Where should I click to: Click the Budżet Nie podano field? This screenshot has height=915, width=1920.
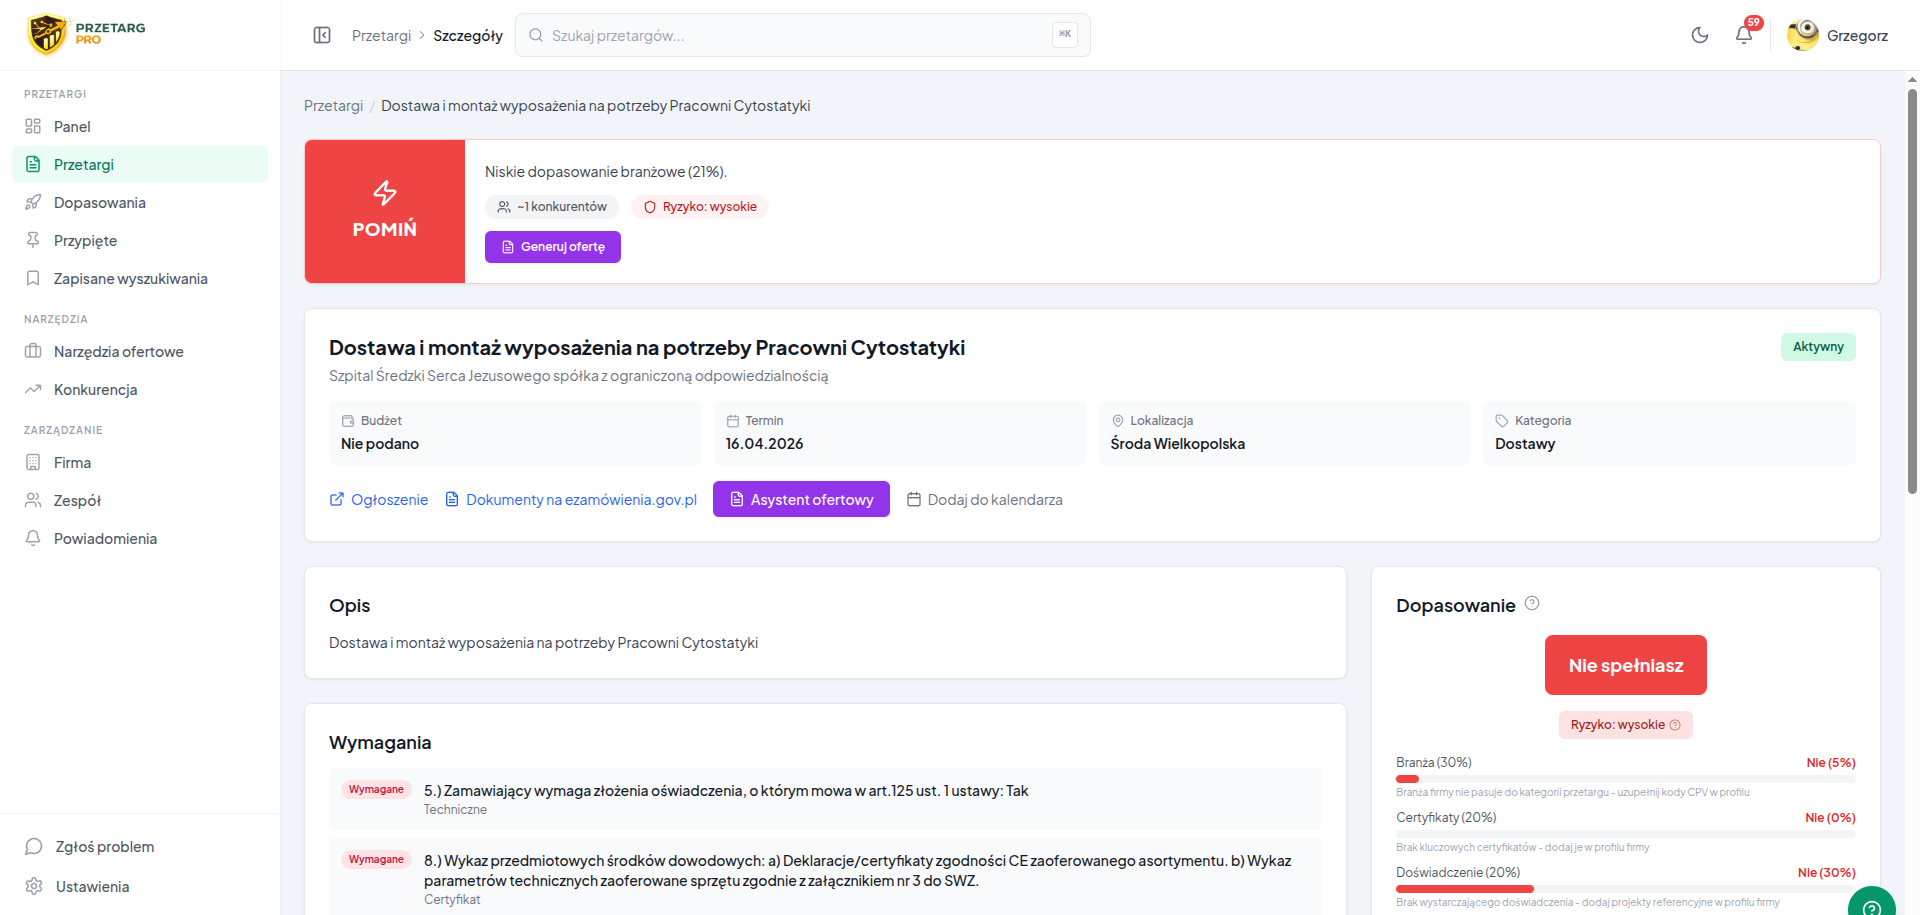coord(515,433)
